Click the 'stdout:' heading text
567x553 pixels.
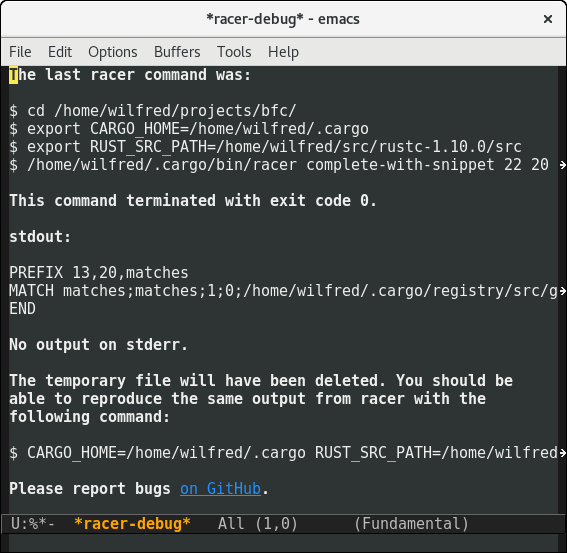(40, 237)
